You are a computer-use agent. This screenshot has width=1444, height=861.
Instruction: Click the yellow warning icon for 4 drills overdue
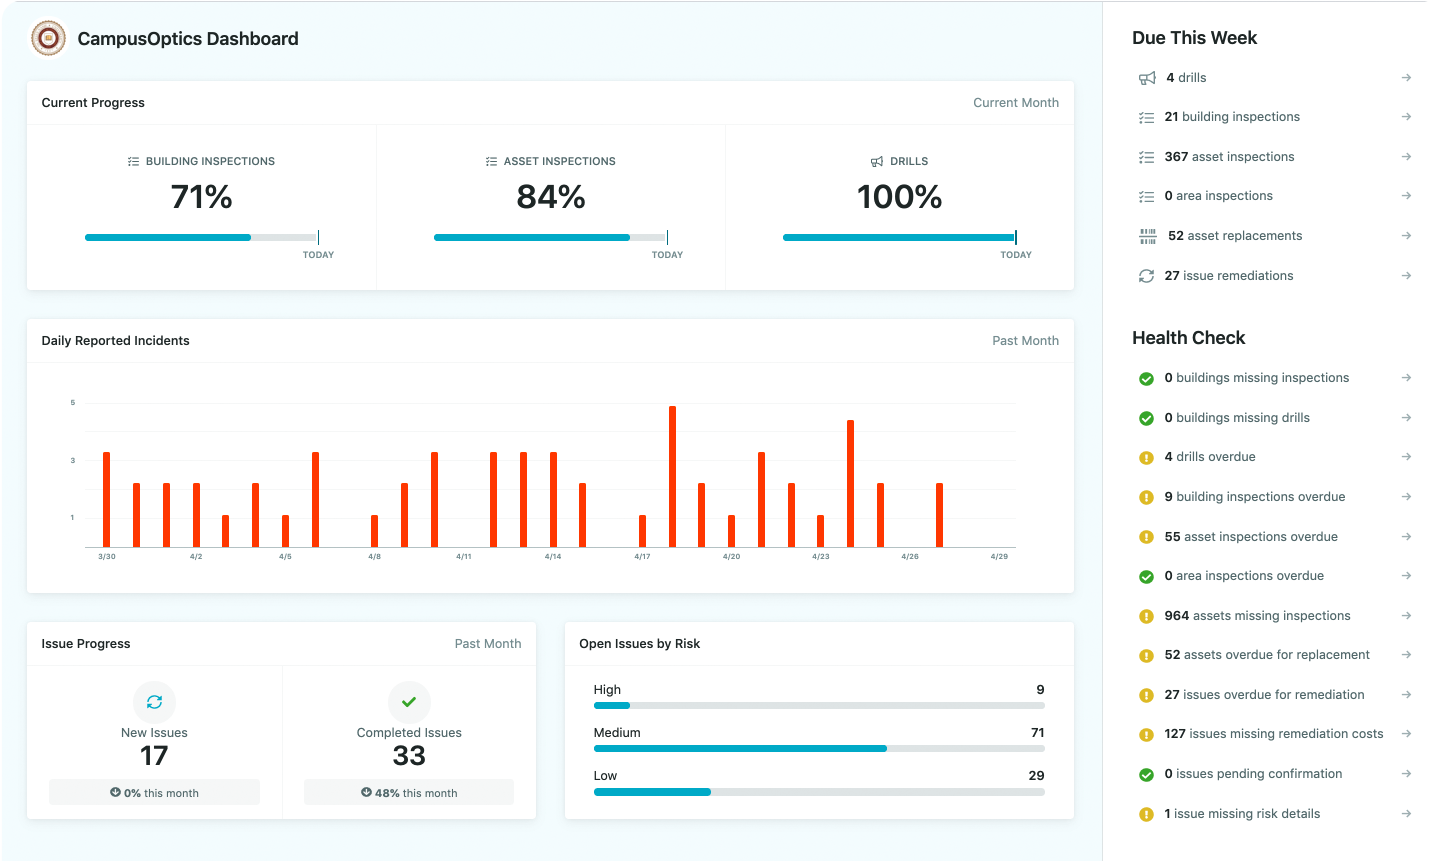[x=1147, y=458]
